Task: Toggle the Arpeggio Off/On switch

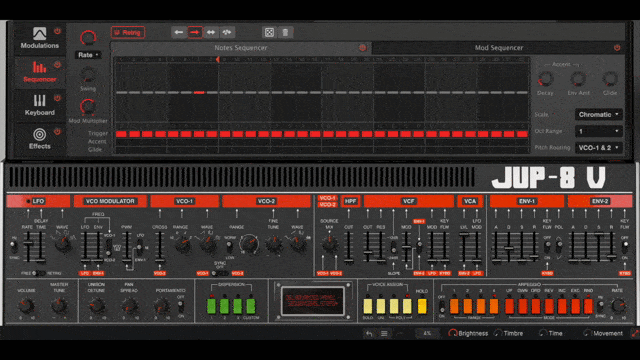Action: (x=442, y=307)
